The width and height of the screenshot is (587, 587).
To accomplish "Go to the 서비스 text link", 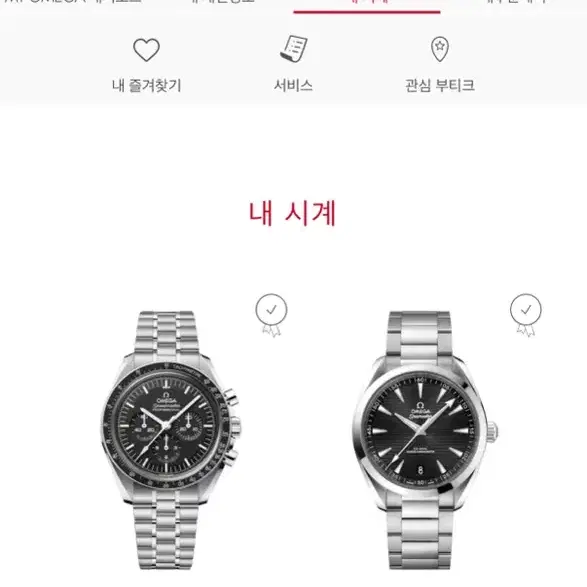I will (x=294, y=85).
